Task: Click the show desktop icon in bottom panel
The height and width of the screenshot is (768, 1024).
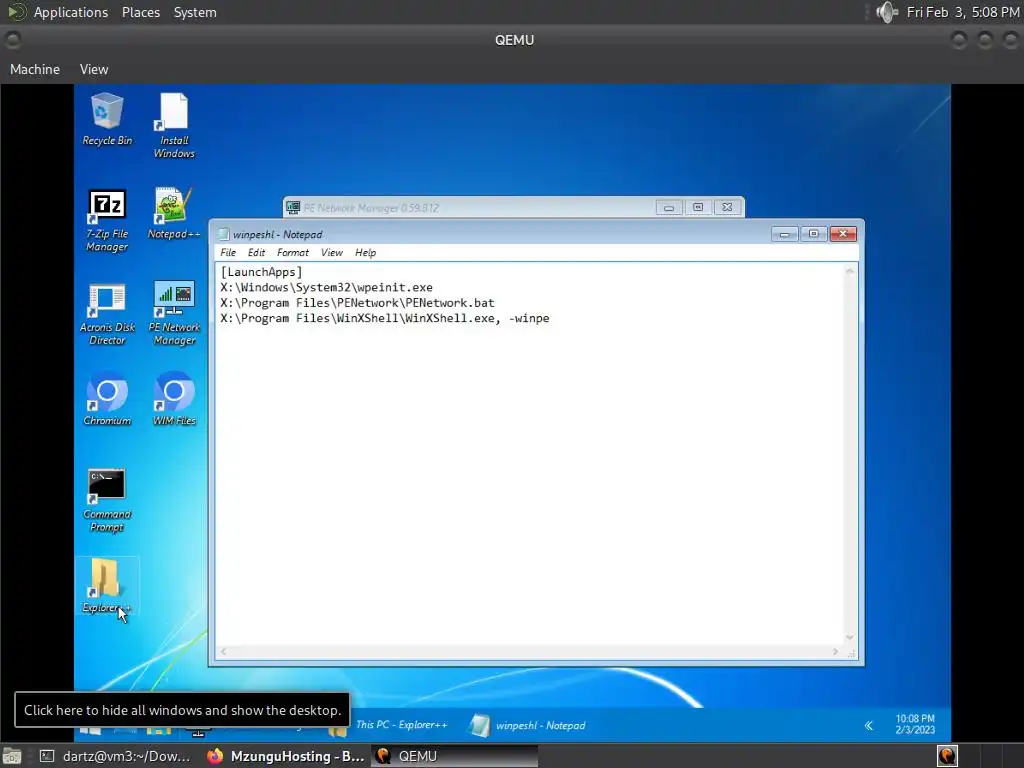Action: pyautogui.click(x=12, y=756)
